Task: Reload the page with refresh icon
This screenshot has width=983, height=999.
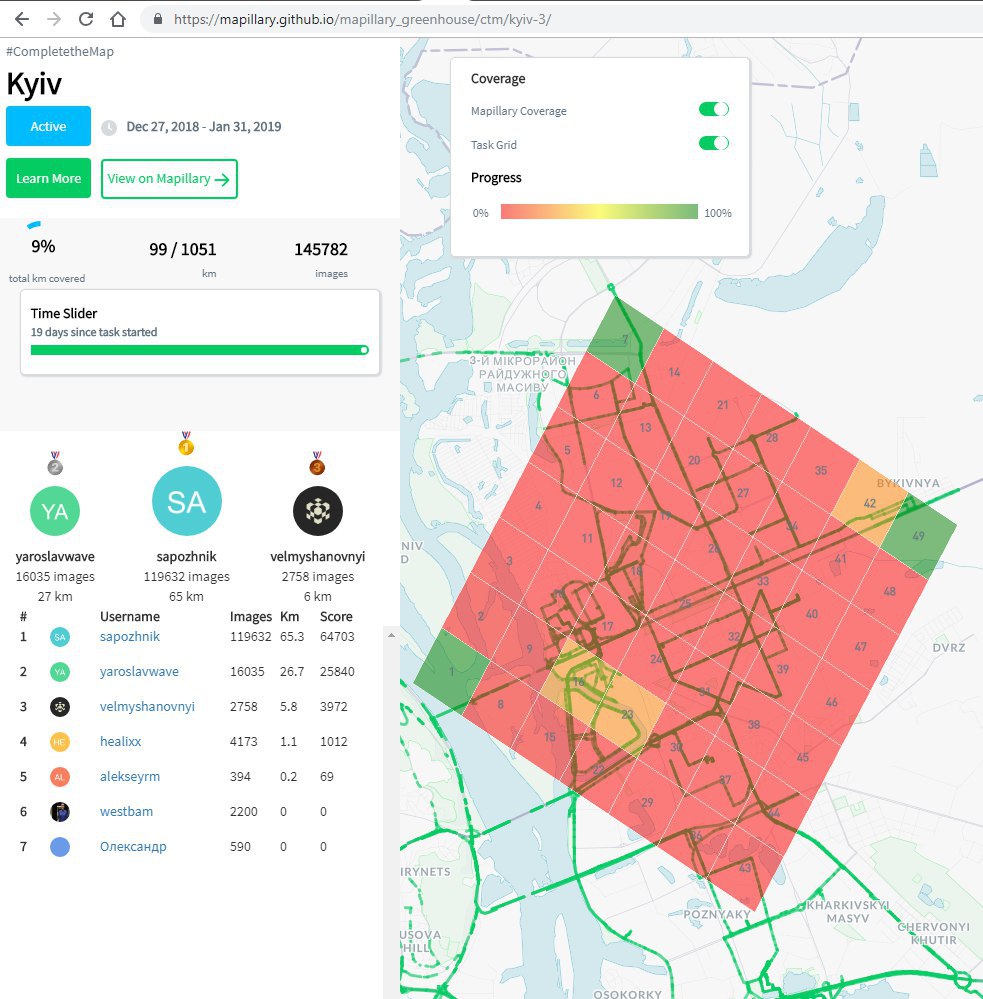Action: pyautogui.click(x=86, y=19)
